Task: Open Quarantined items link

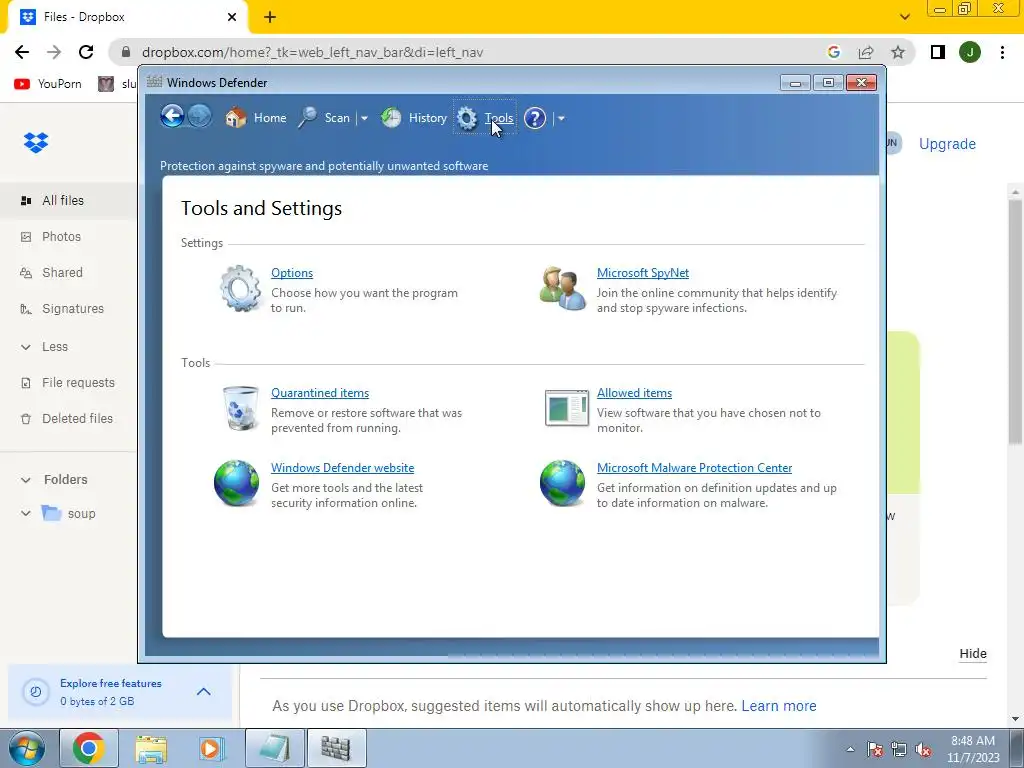Action: click(x=320, y=392)
